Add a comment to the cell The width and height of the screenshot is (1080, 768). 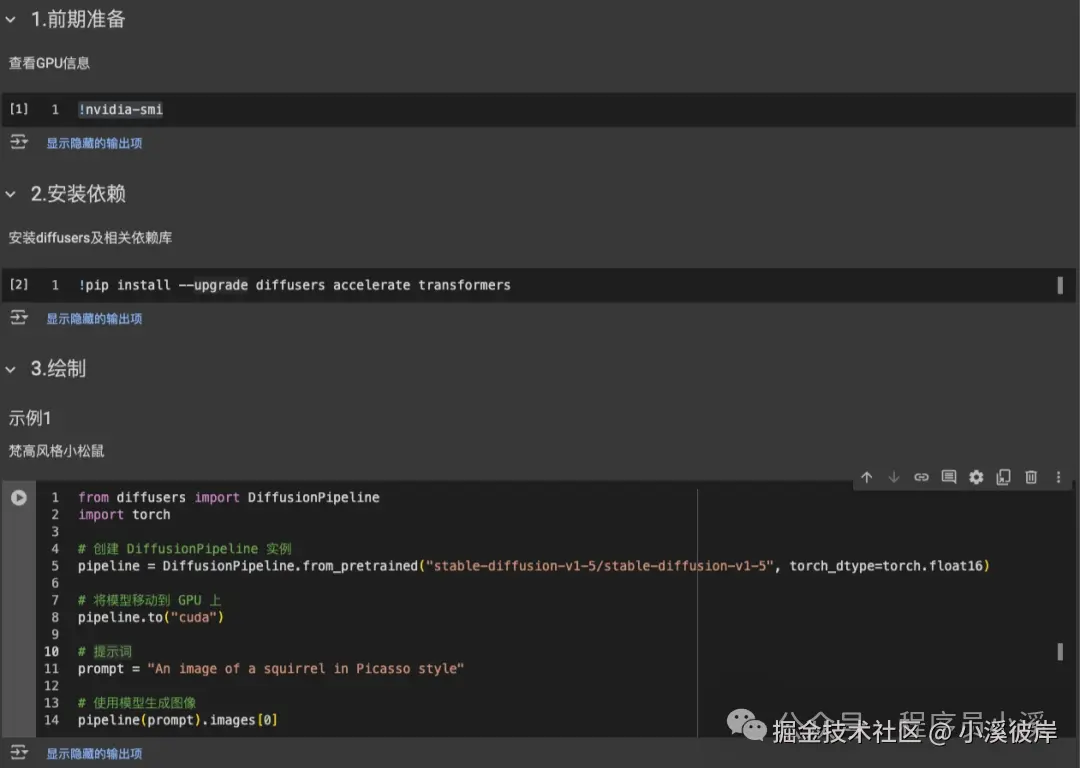(x=949, y=477)
